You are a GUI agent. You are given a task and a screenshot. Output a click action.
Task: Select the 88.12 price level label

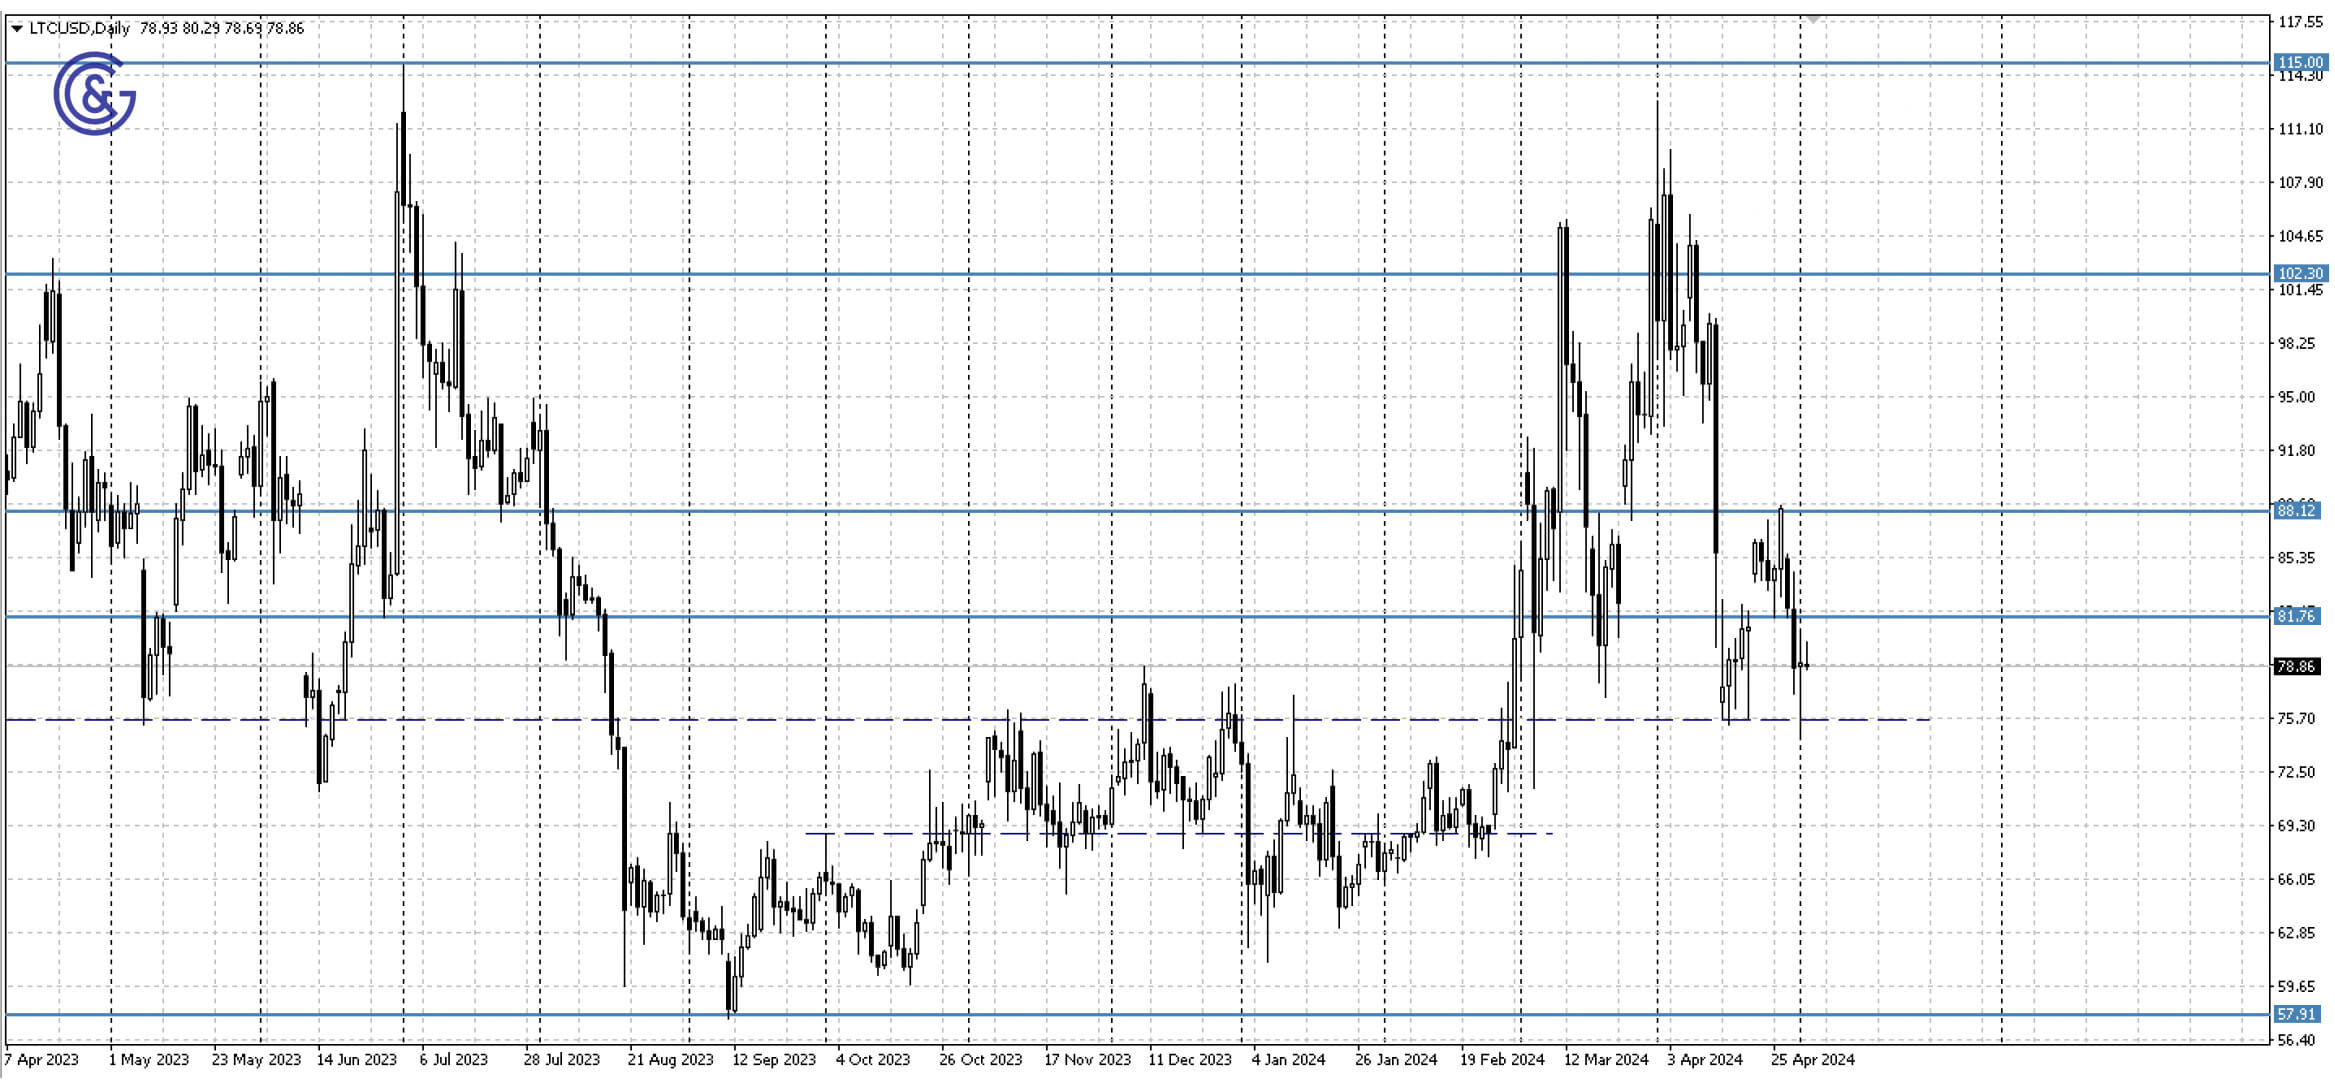(2295, 510)
